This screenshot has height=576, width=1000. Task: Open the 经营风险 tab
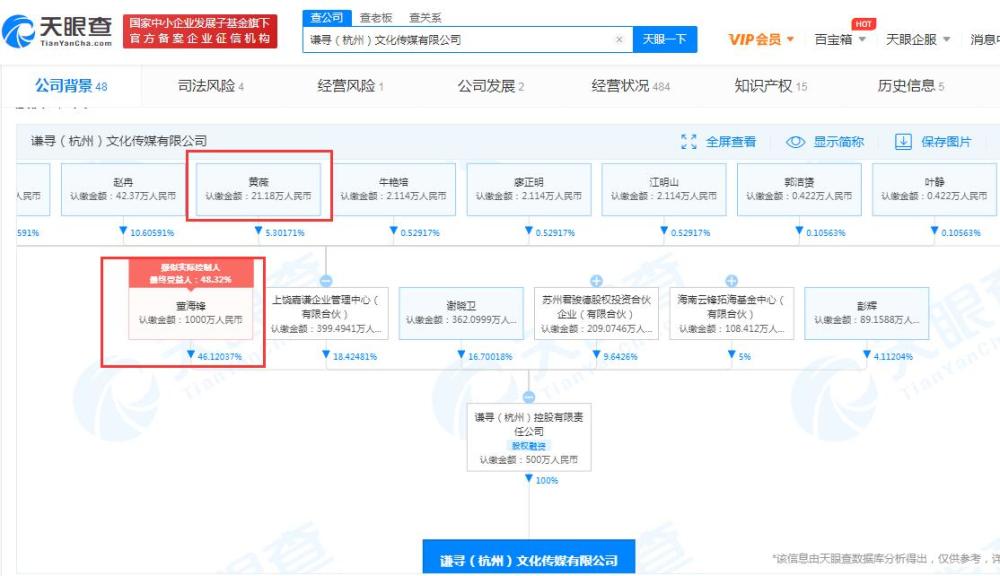point(350,85)
